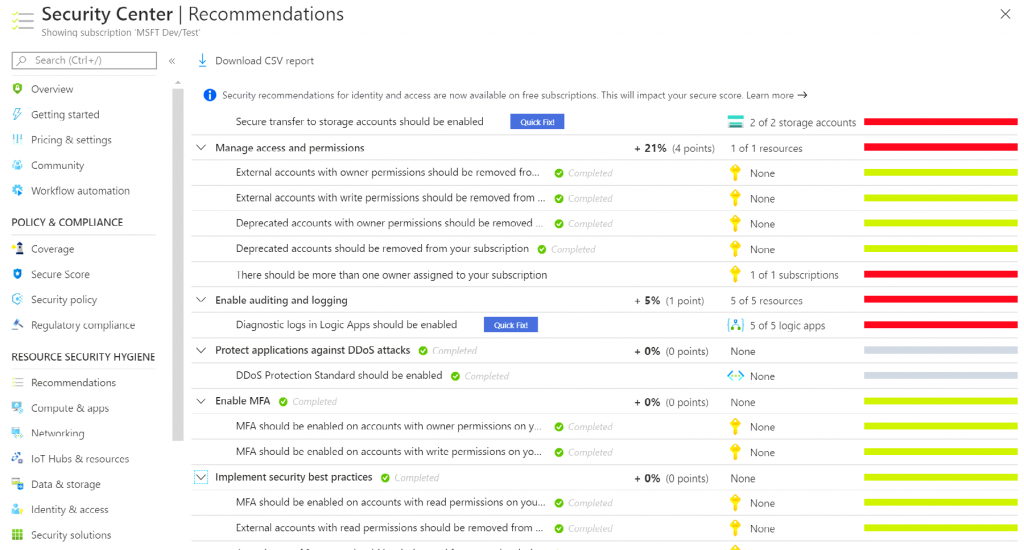The width and height of the screenshot is (1024, 550).
Task: Click the Getting started lightning icon
Action: point(17,114)
